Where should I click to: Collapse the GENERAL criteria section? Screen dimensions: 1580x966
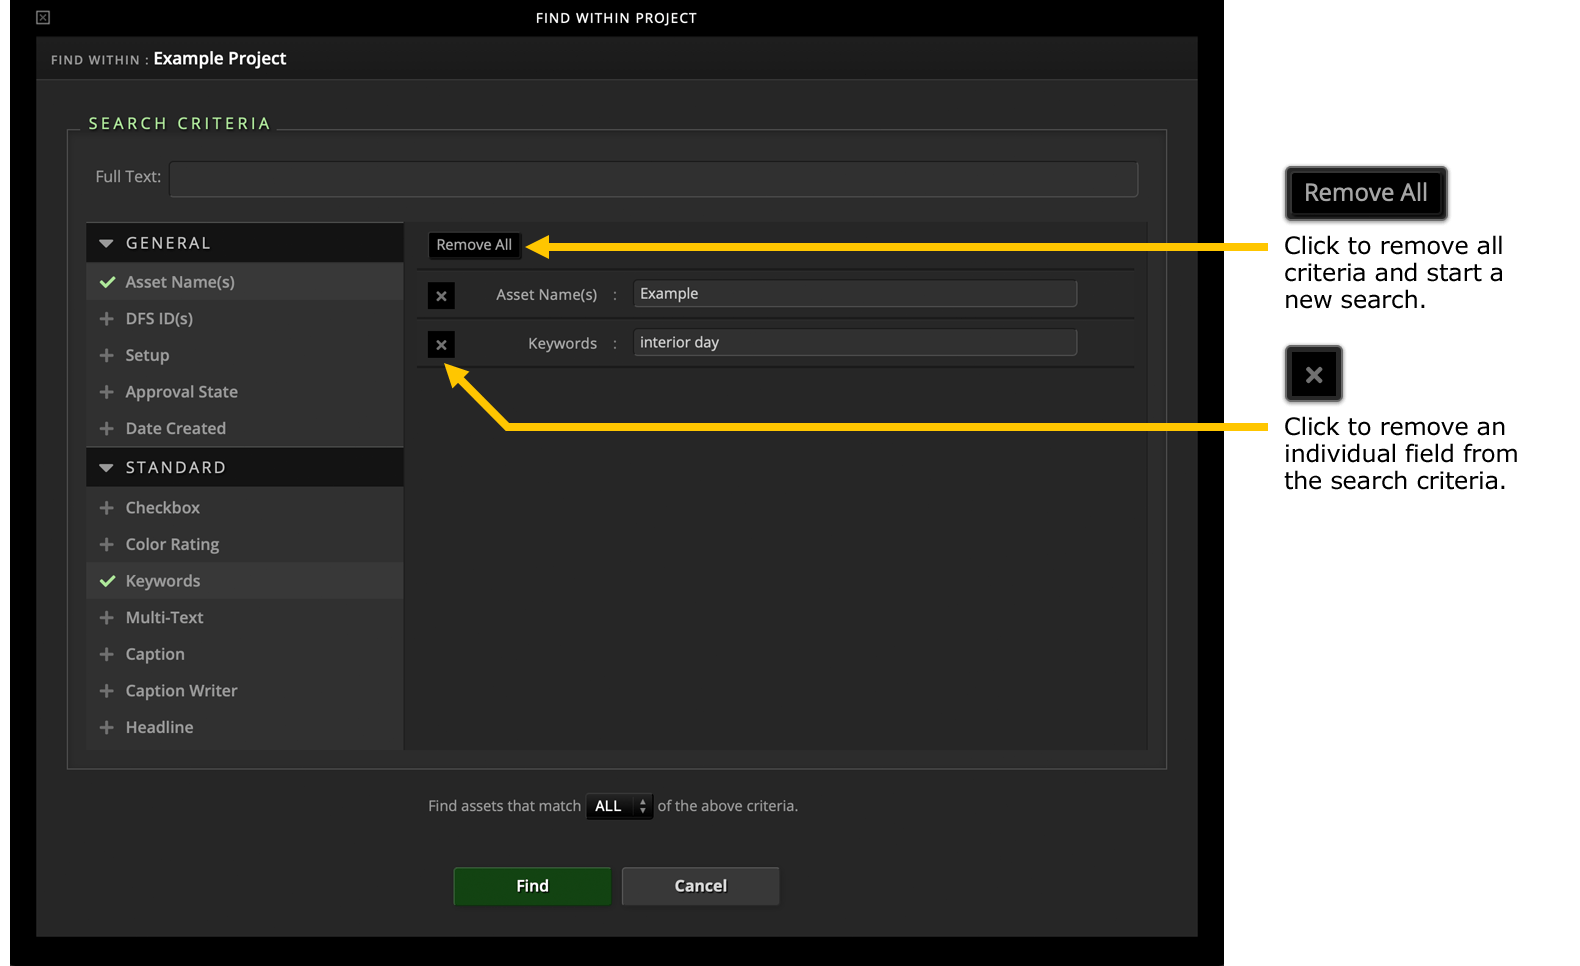pyautogui.click(x=106, y=243)
